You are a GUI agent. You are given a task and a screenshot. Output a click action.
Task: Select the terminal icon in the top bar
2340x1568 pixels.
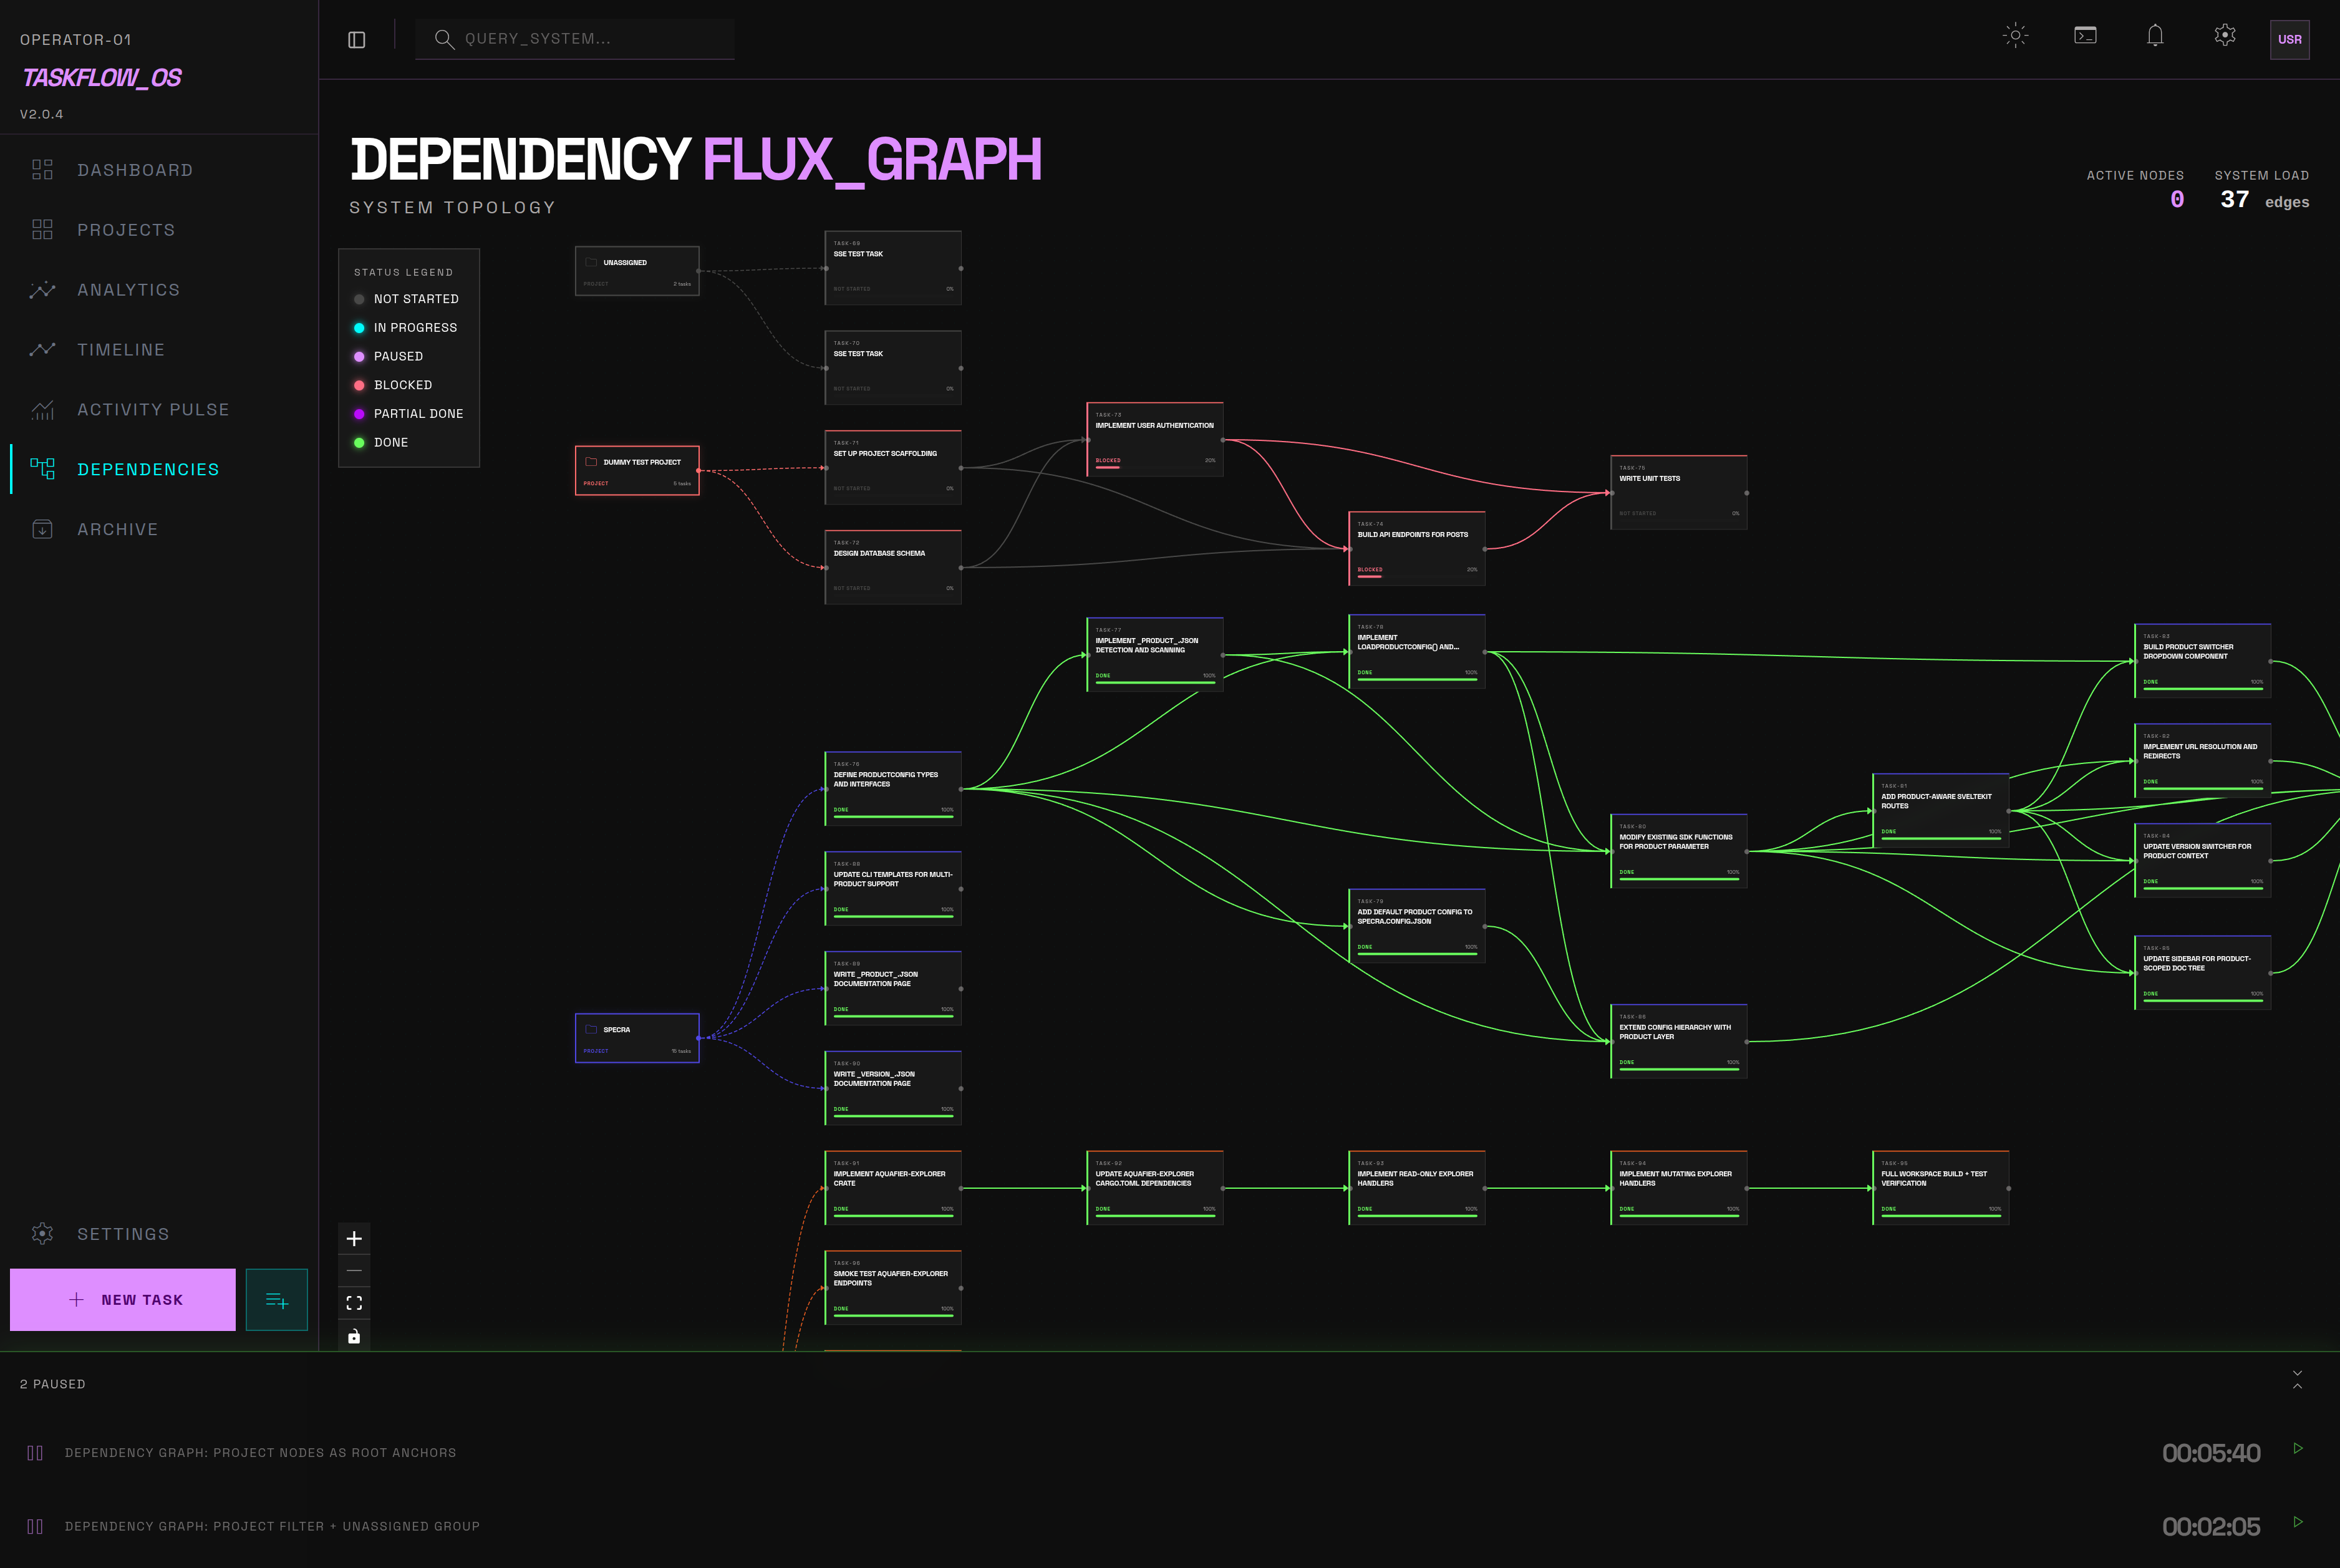tap(2085, 36)
